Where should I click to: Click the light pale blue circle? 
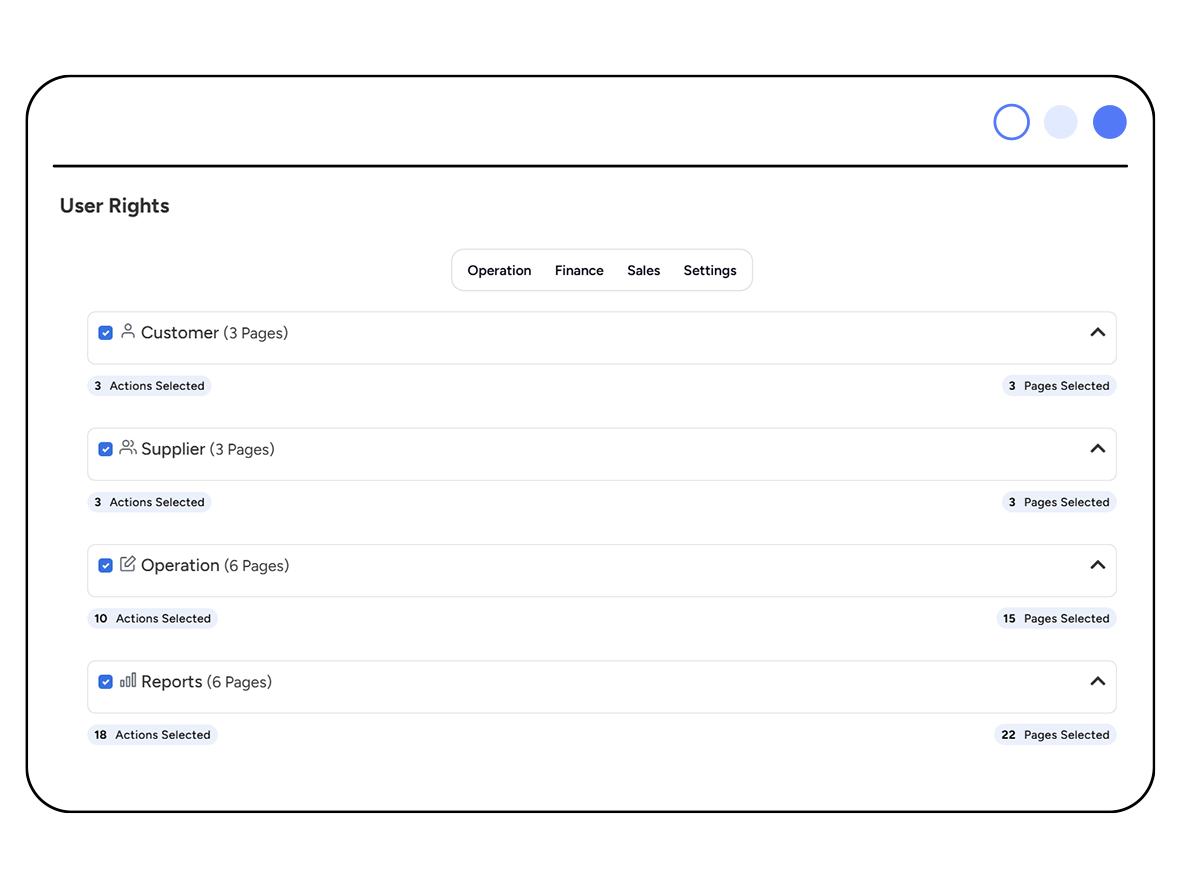point(1060,122)
